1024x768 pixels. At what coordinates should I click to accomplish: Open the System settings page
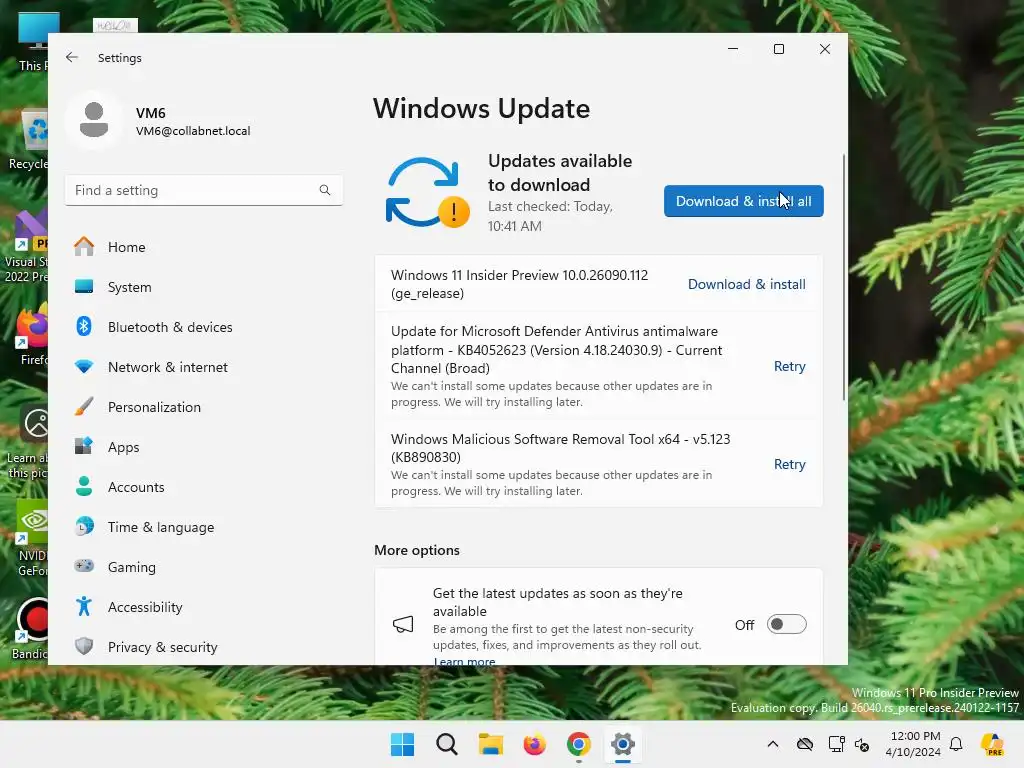tap(204, 287)
